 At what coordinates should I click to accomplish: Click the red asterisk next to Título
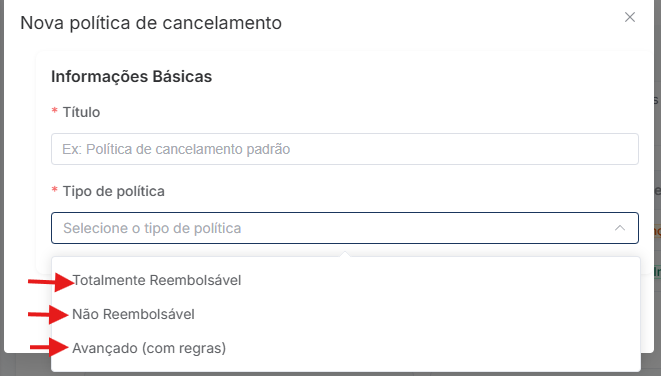[54, 112]
